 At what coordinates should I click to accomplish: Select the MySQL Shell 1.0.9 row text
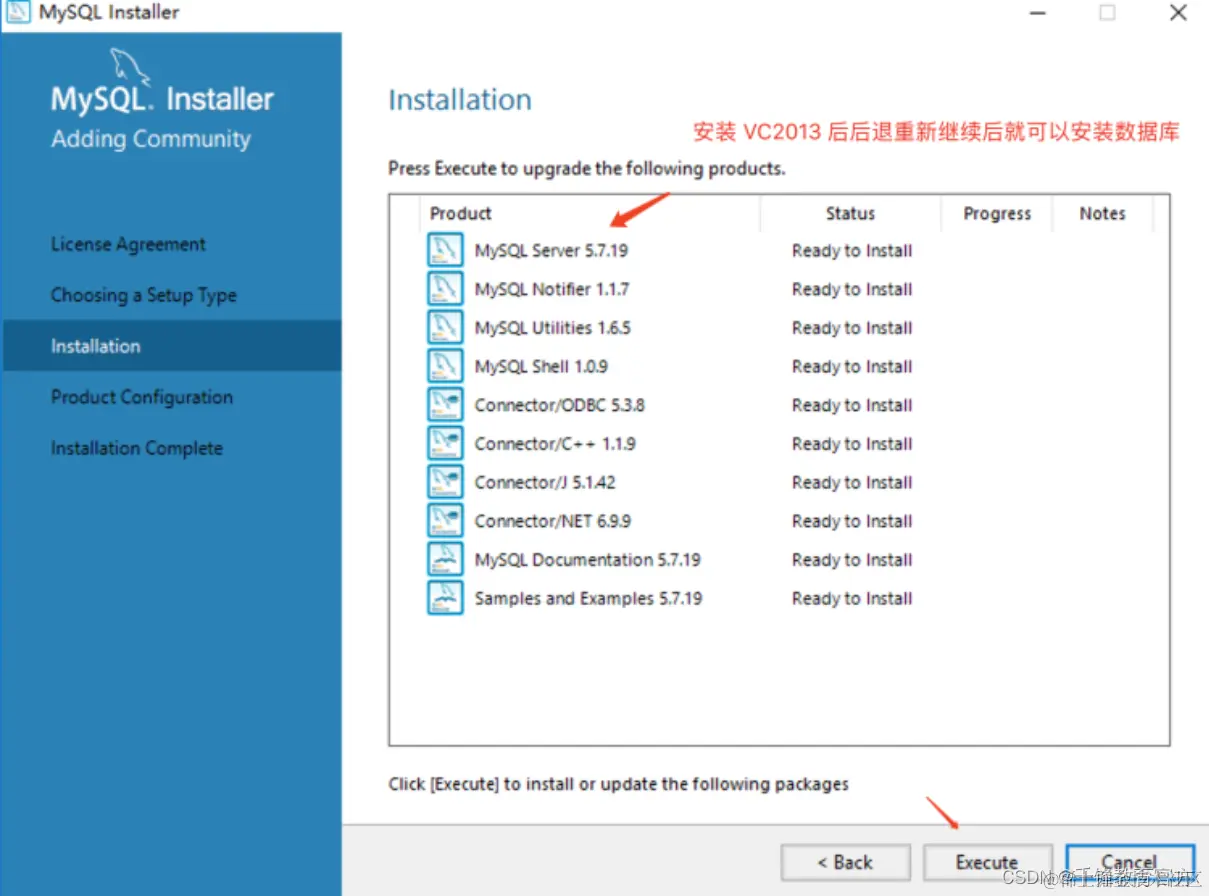pos(541,366)
